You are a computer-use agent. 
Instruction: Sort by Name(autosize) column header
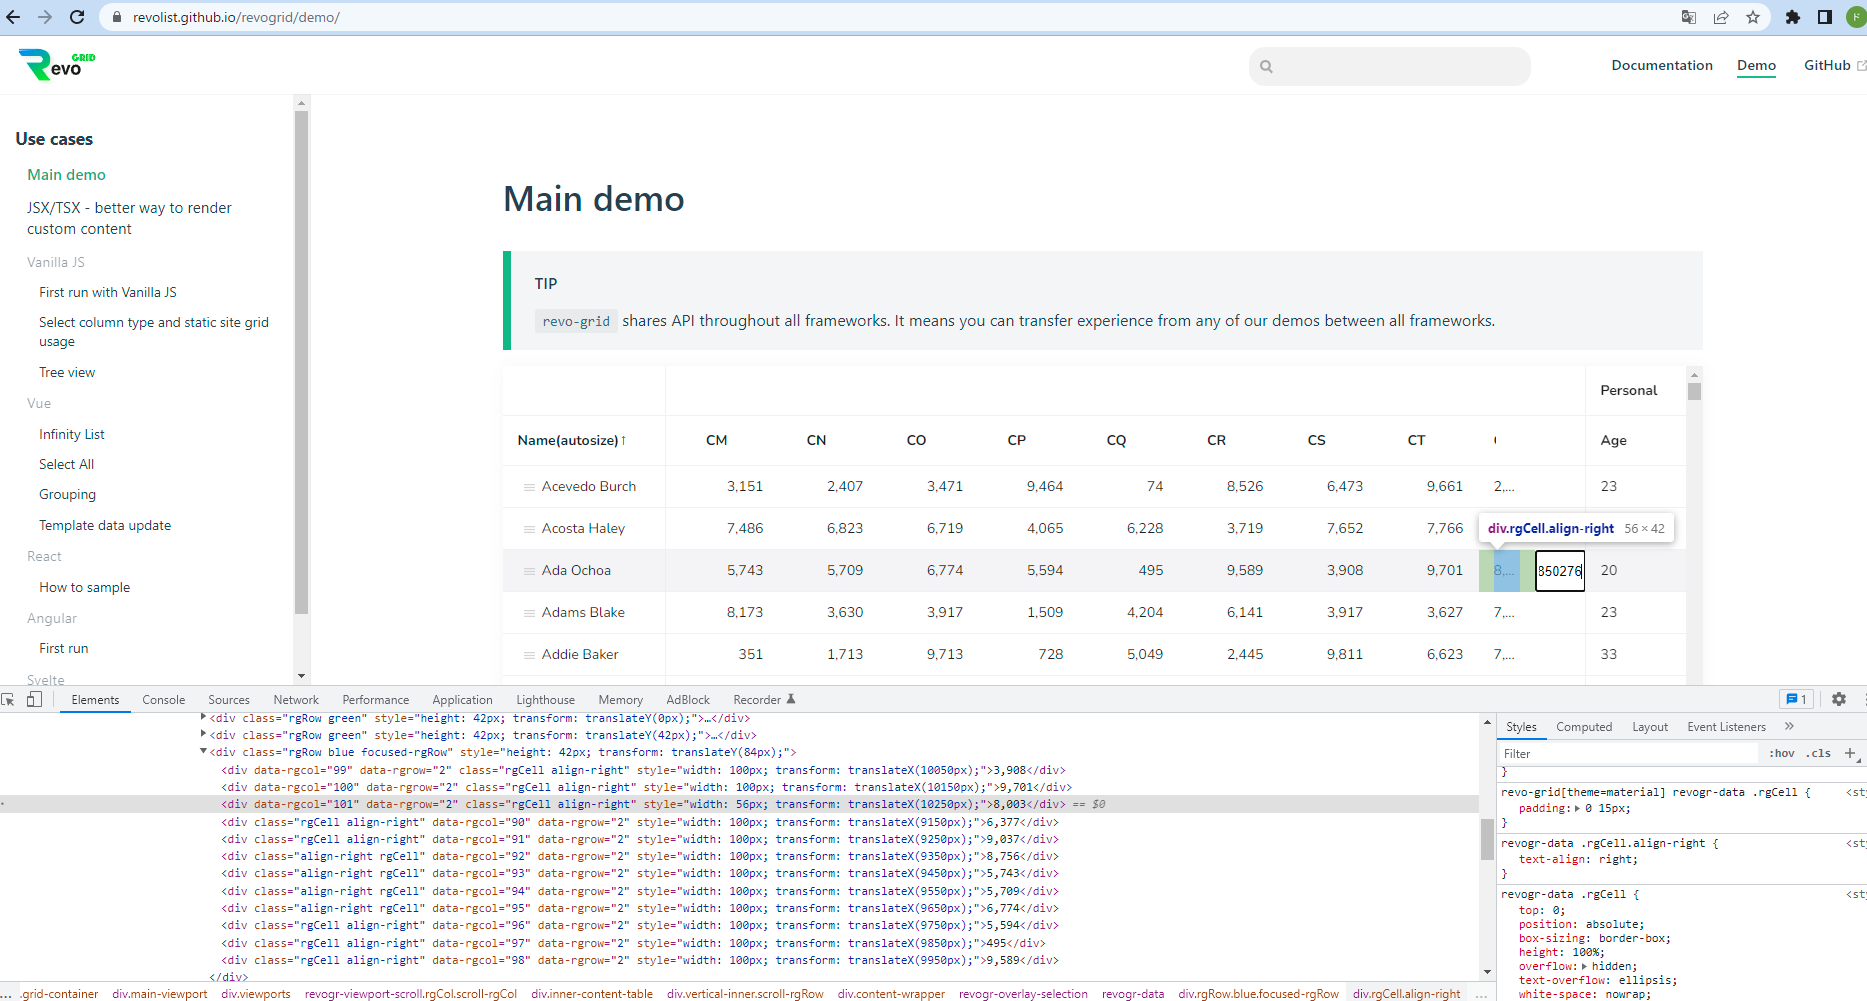(571, 440)
